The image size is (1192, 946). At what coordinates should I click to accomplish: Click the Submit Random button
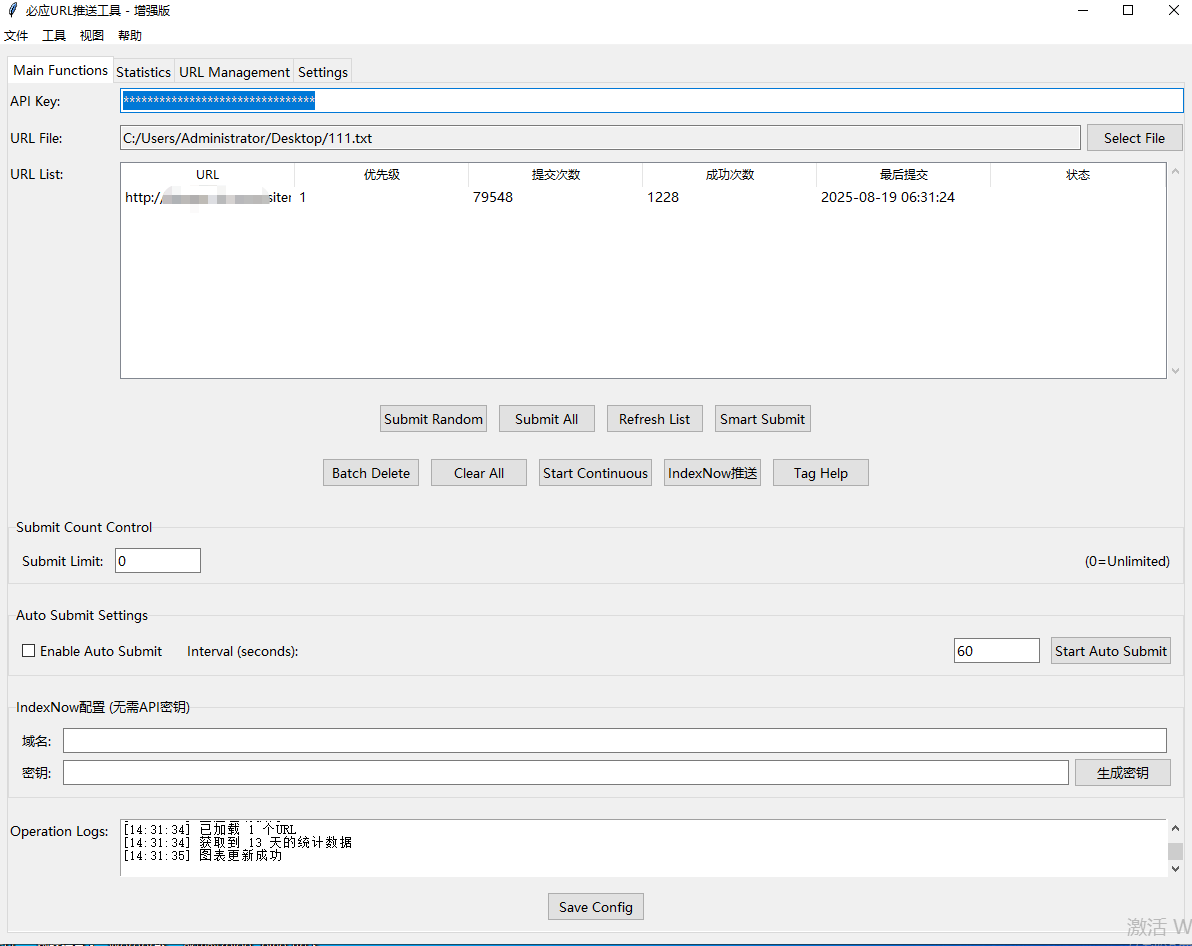coord(433,419)
